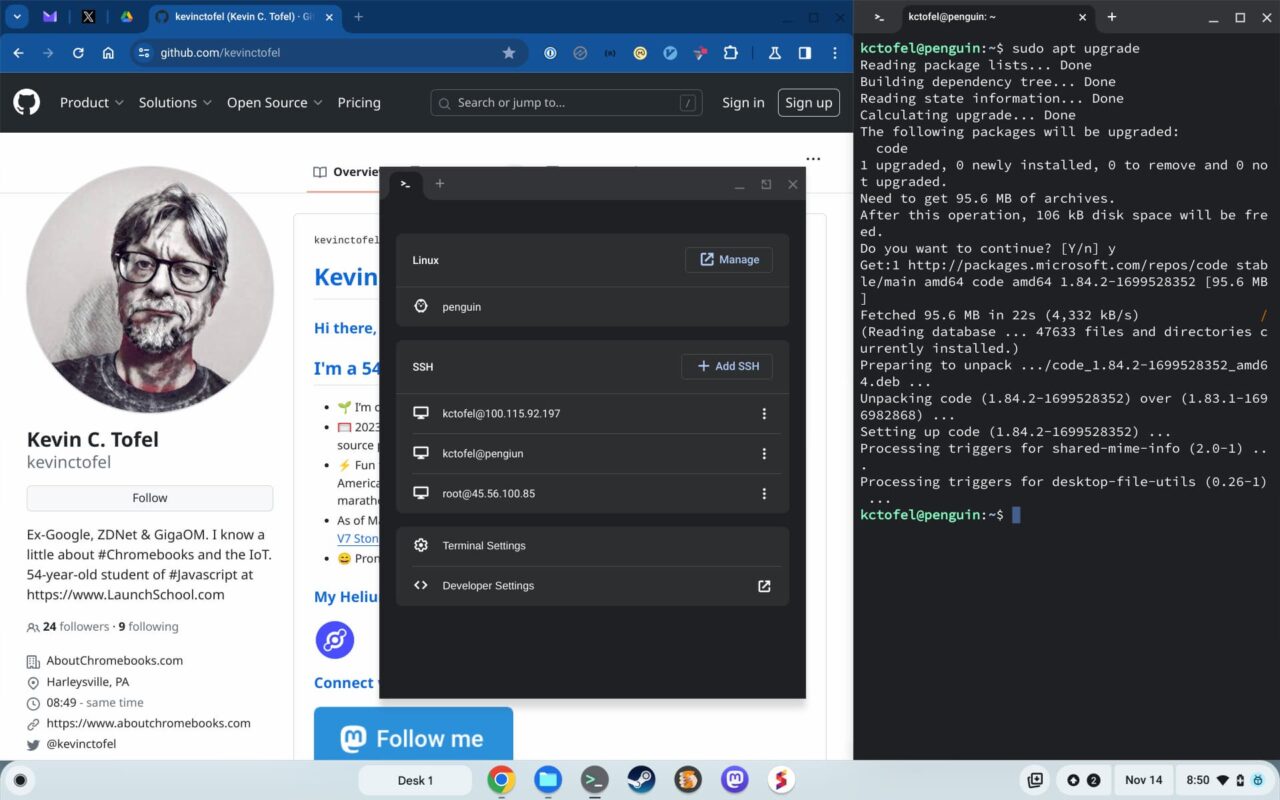Viewport: 1280px width, 800px height.
Task: Click Sign in on GitHub
Action: pyautogui.click(x=743, y=102)
